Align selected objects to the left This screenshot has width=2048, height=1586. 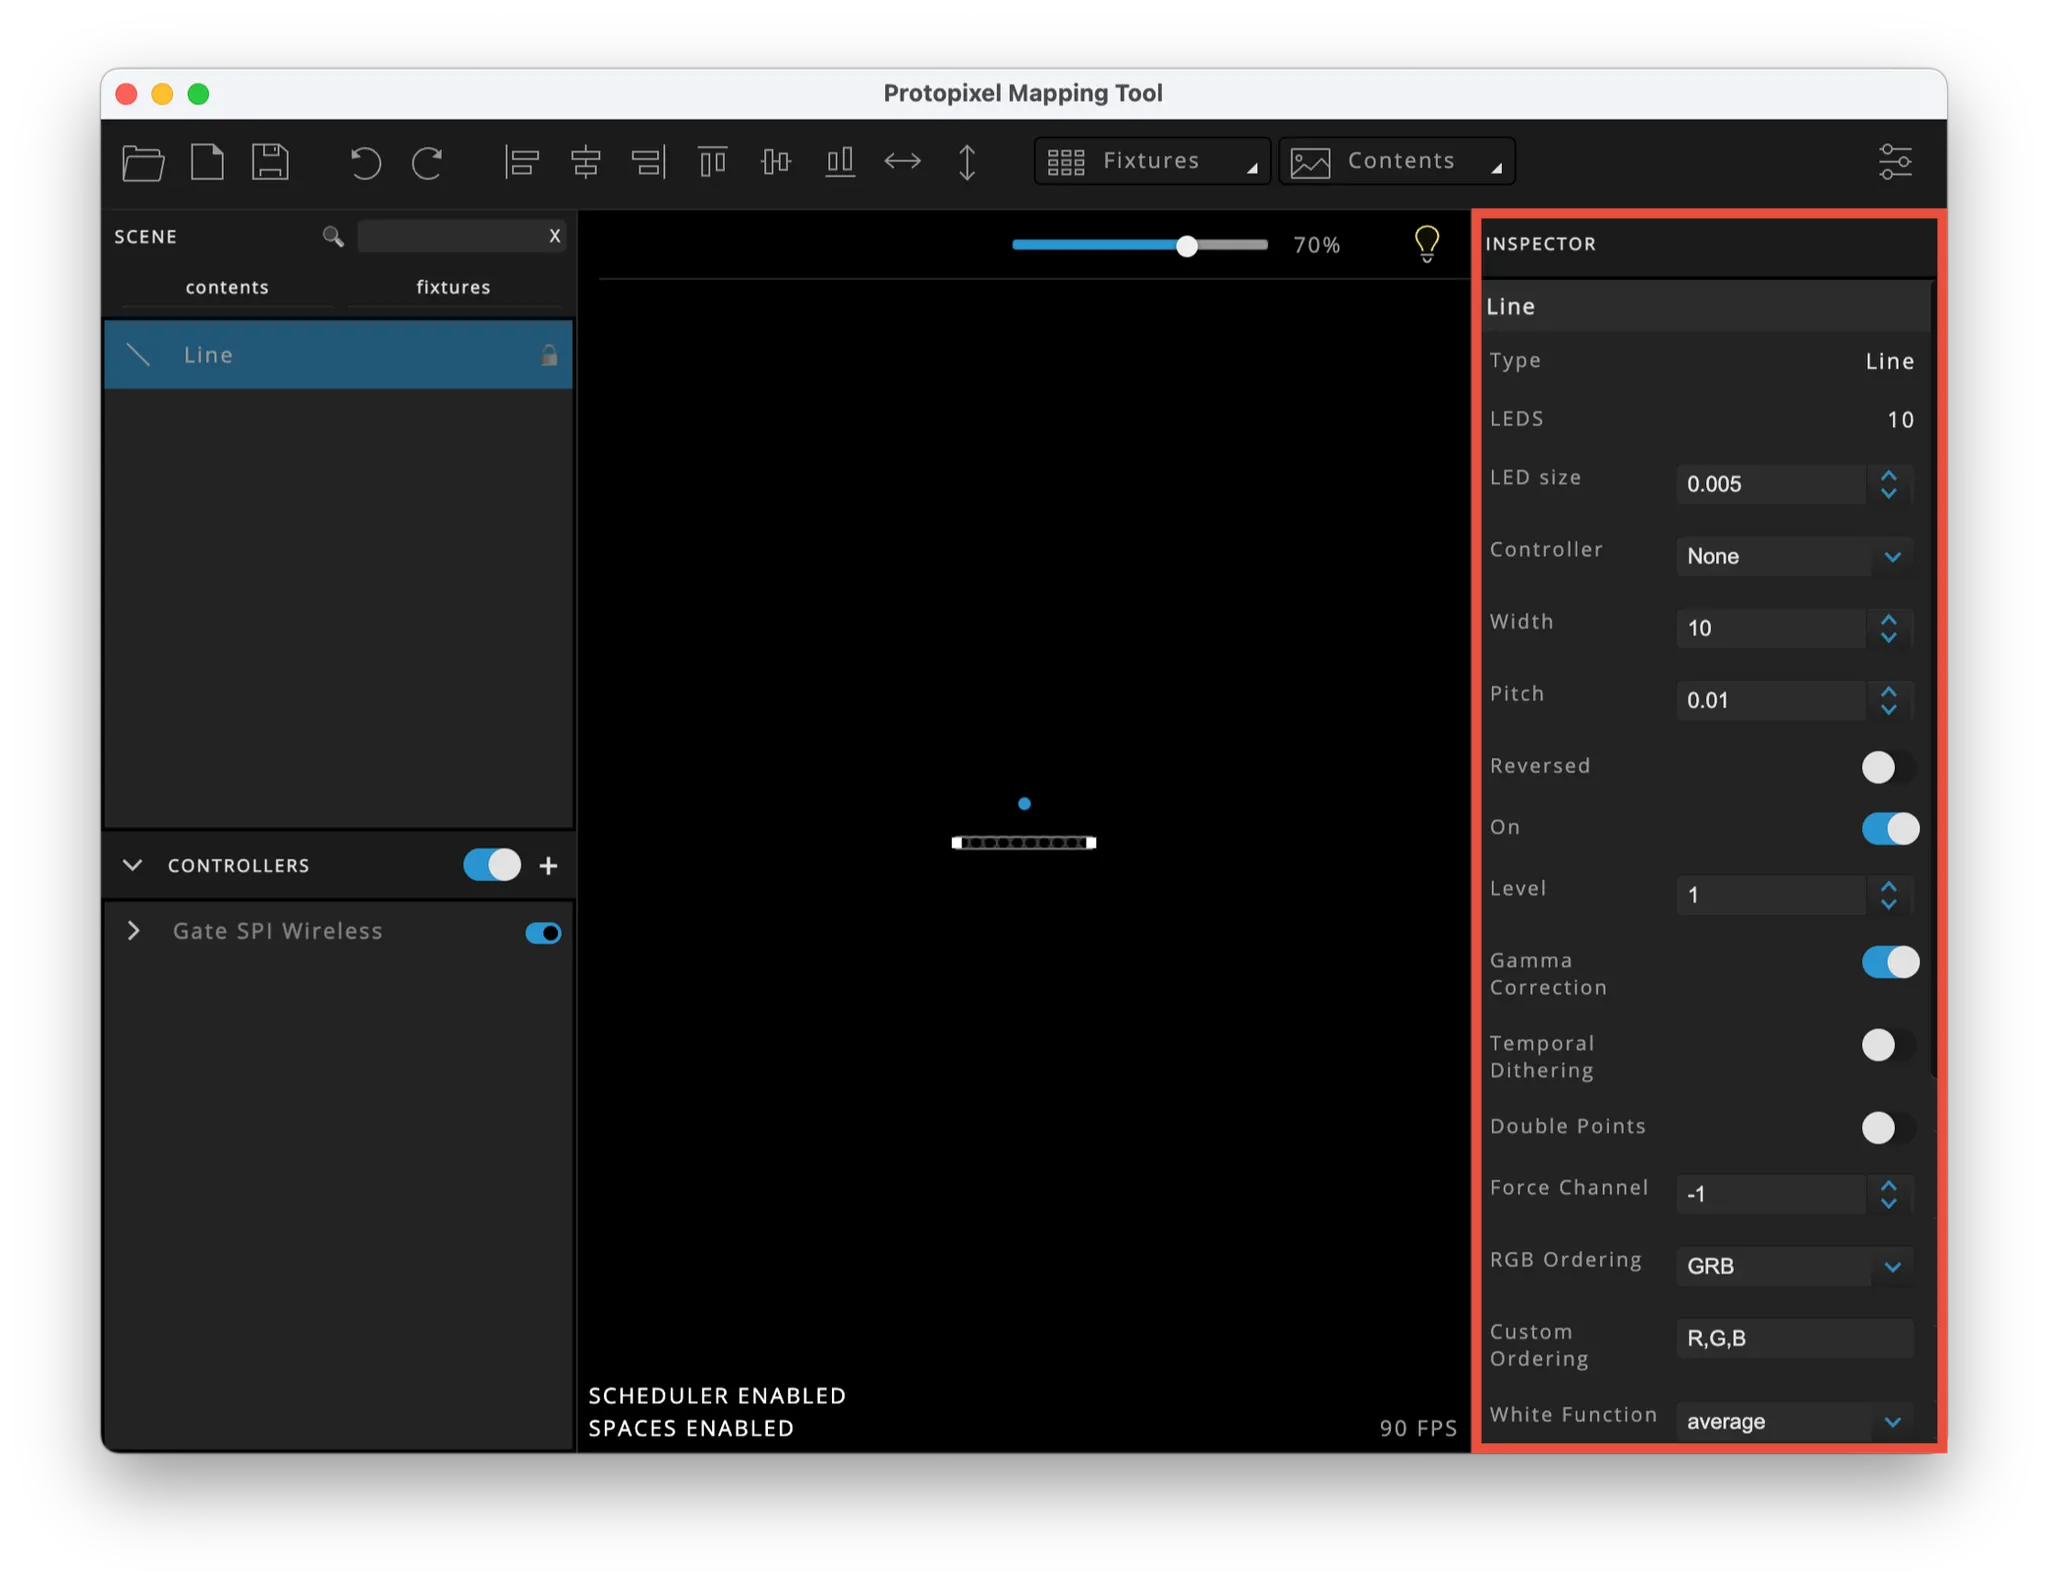tap(521, 162)
